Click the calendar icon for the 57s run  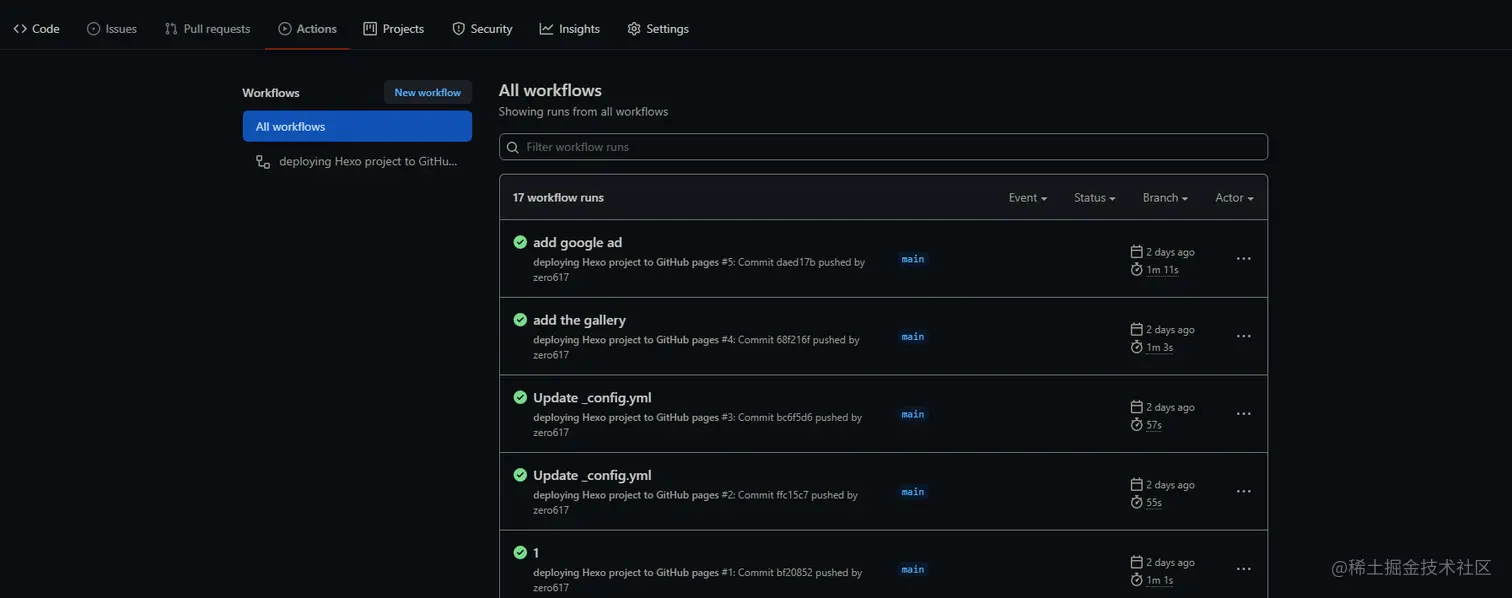tap(1136, 407)
